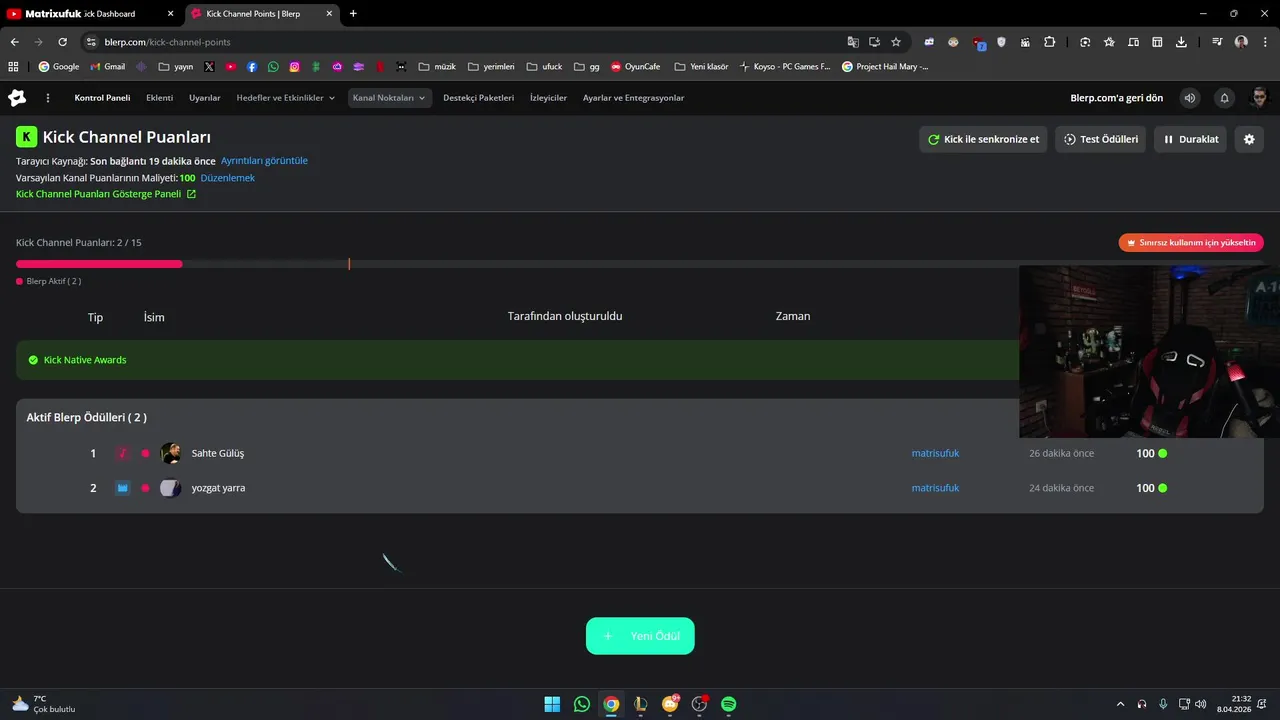Open Windows Start menu
Image resolution: width=1280 pixels, height=720 pixels.
point(552,704)
